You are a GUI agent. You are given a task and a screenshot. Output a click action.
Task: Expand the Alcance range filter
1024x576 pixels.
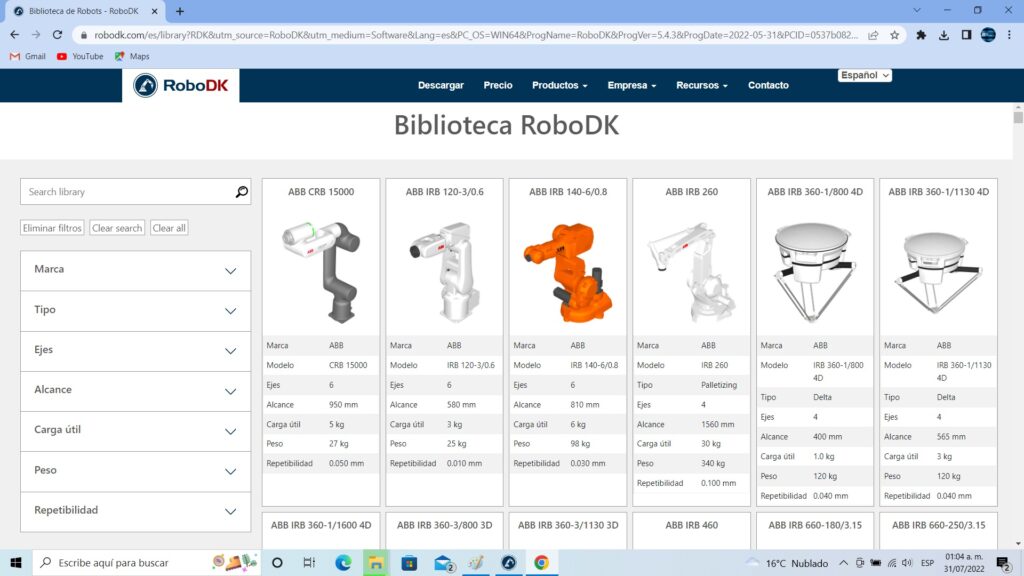(135, 390)
